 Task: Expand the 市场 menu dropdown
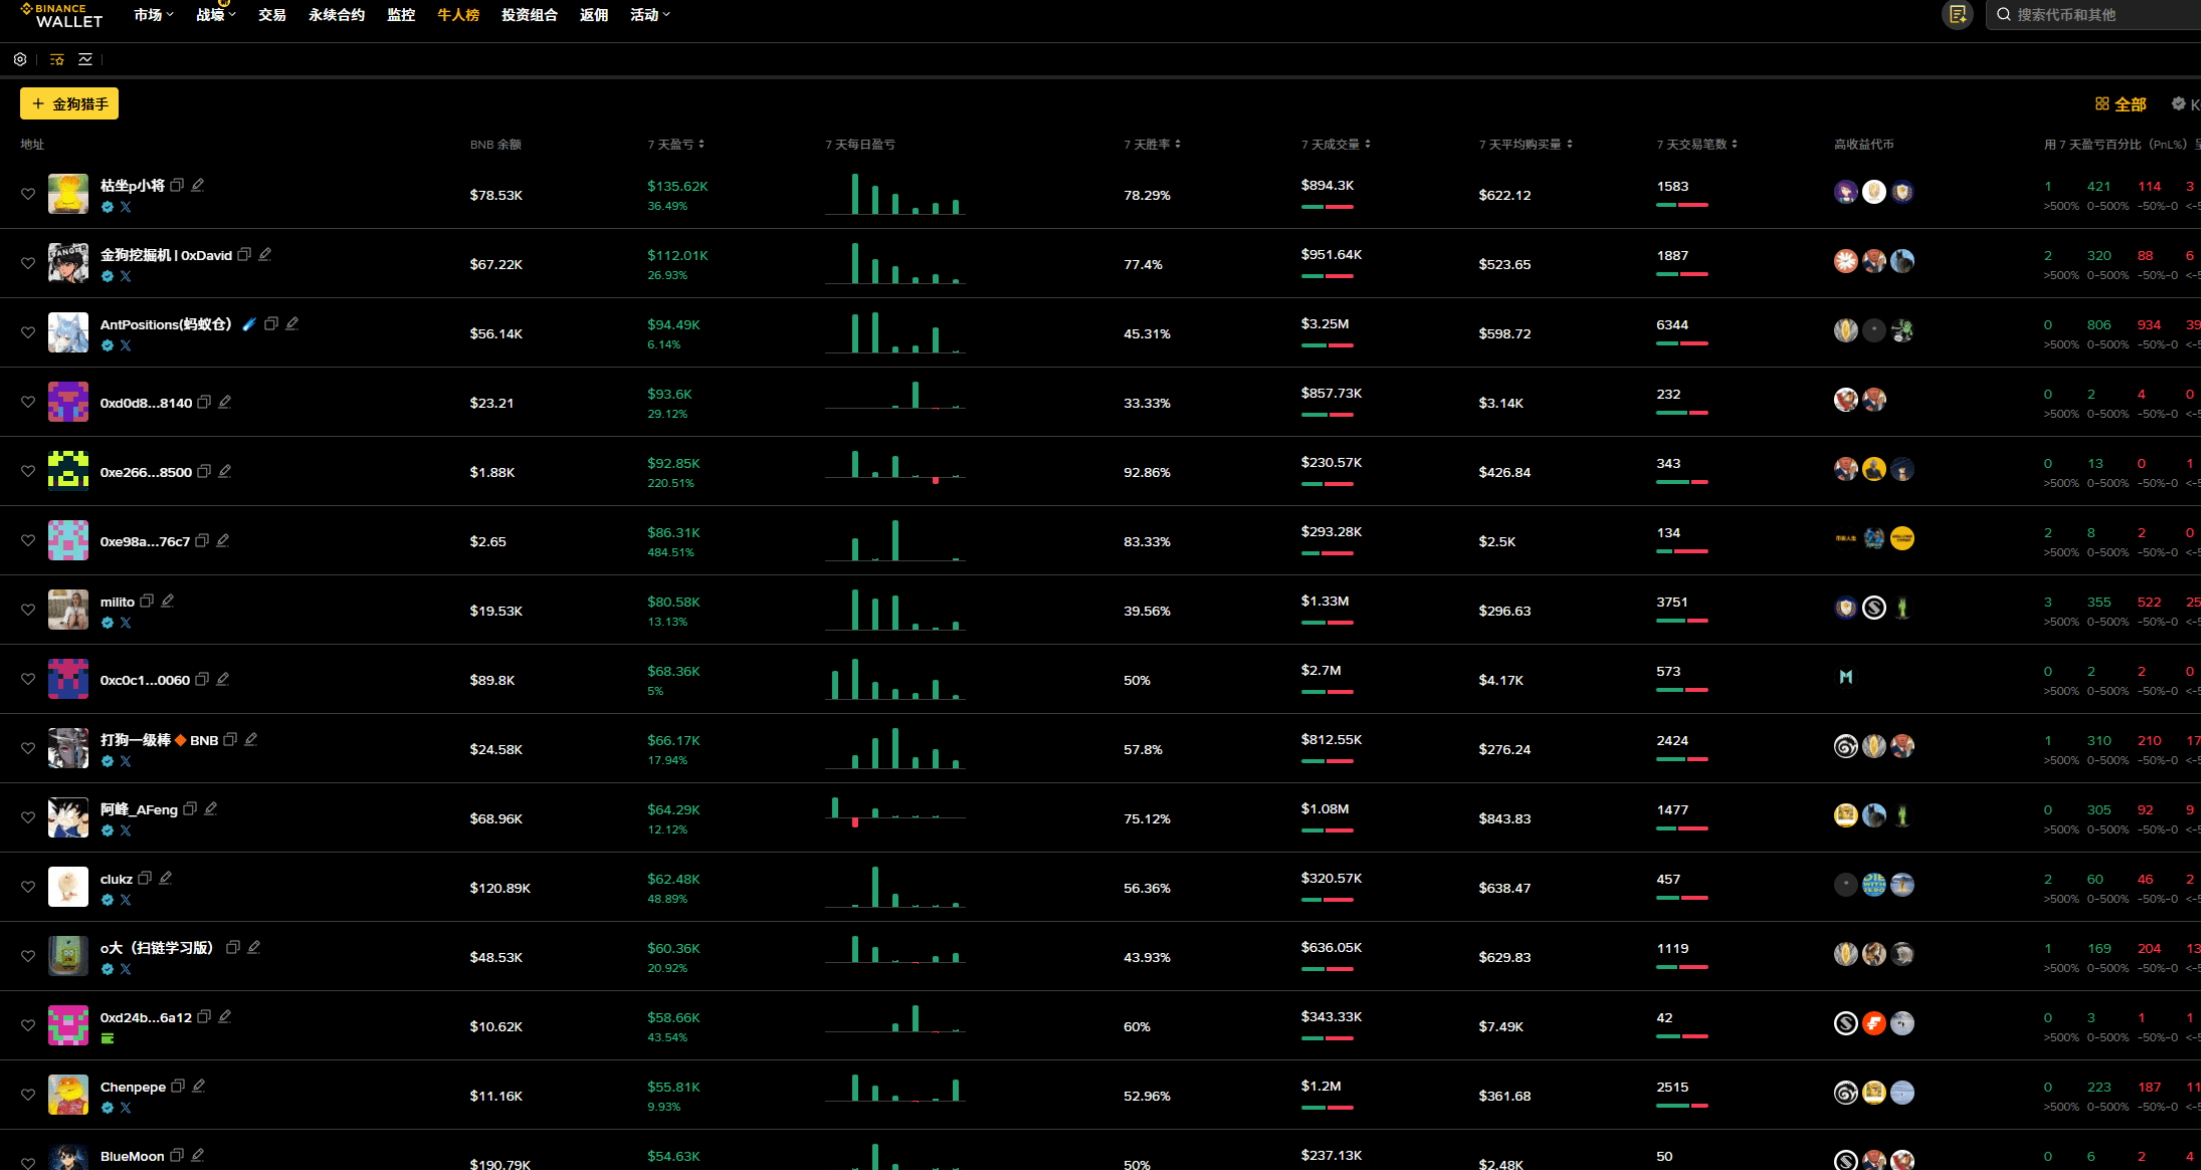153,15
